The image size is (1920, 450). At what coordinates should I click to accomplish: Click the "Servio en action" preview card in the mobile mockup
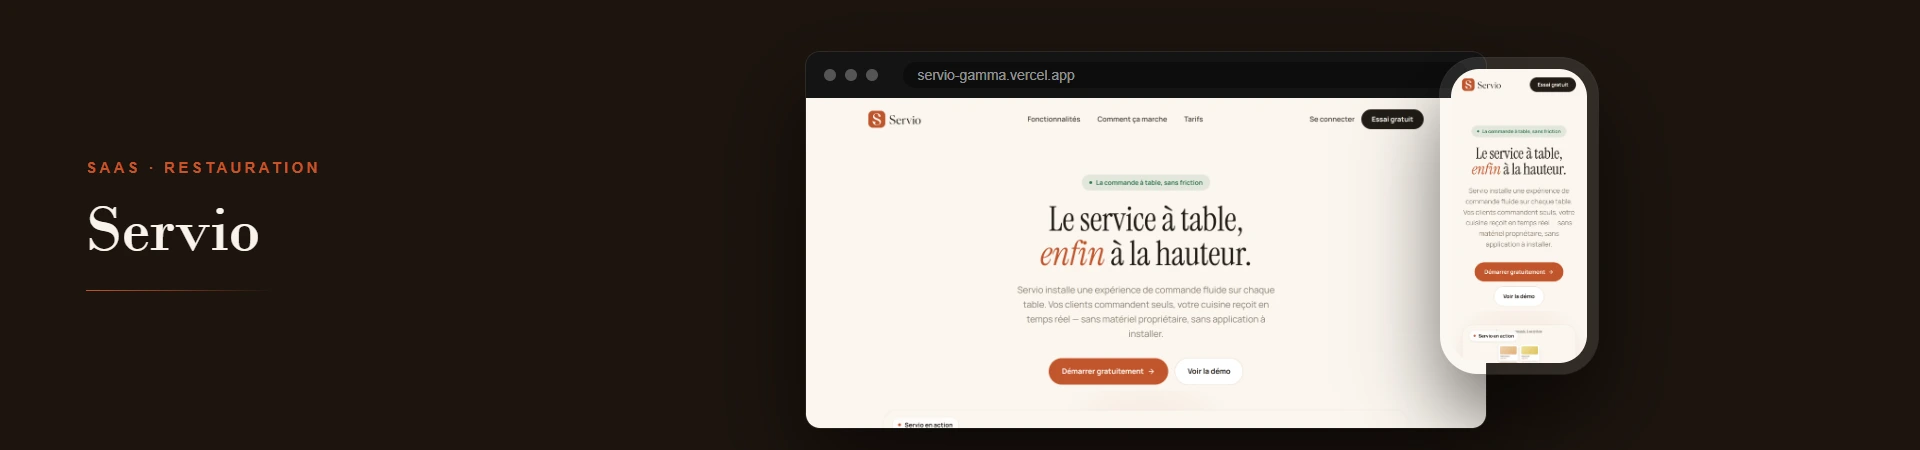[1518, 343]
